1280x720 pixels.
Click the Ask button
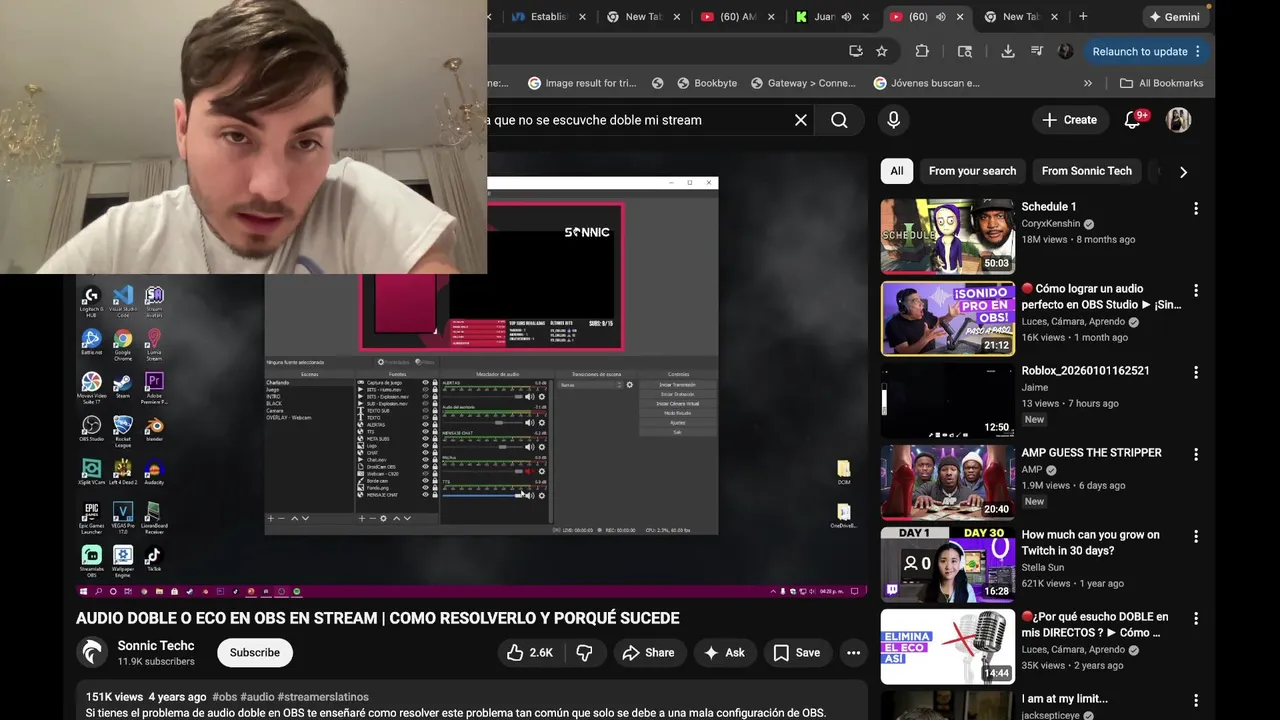coord(725,652)
